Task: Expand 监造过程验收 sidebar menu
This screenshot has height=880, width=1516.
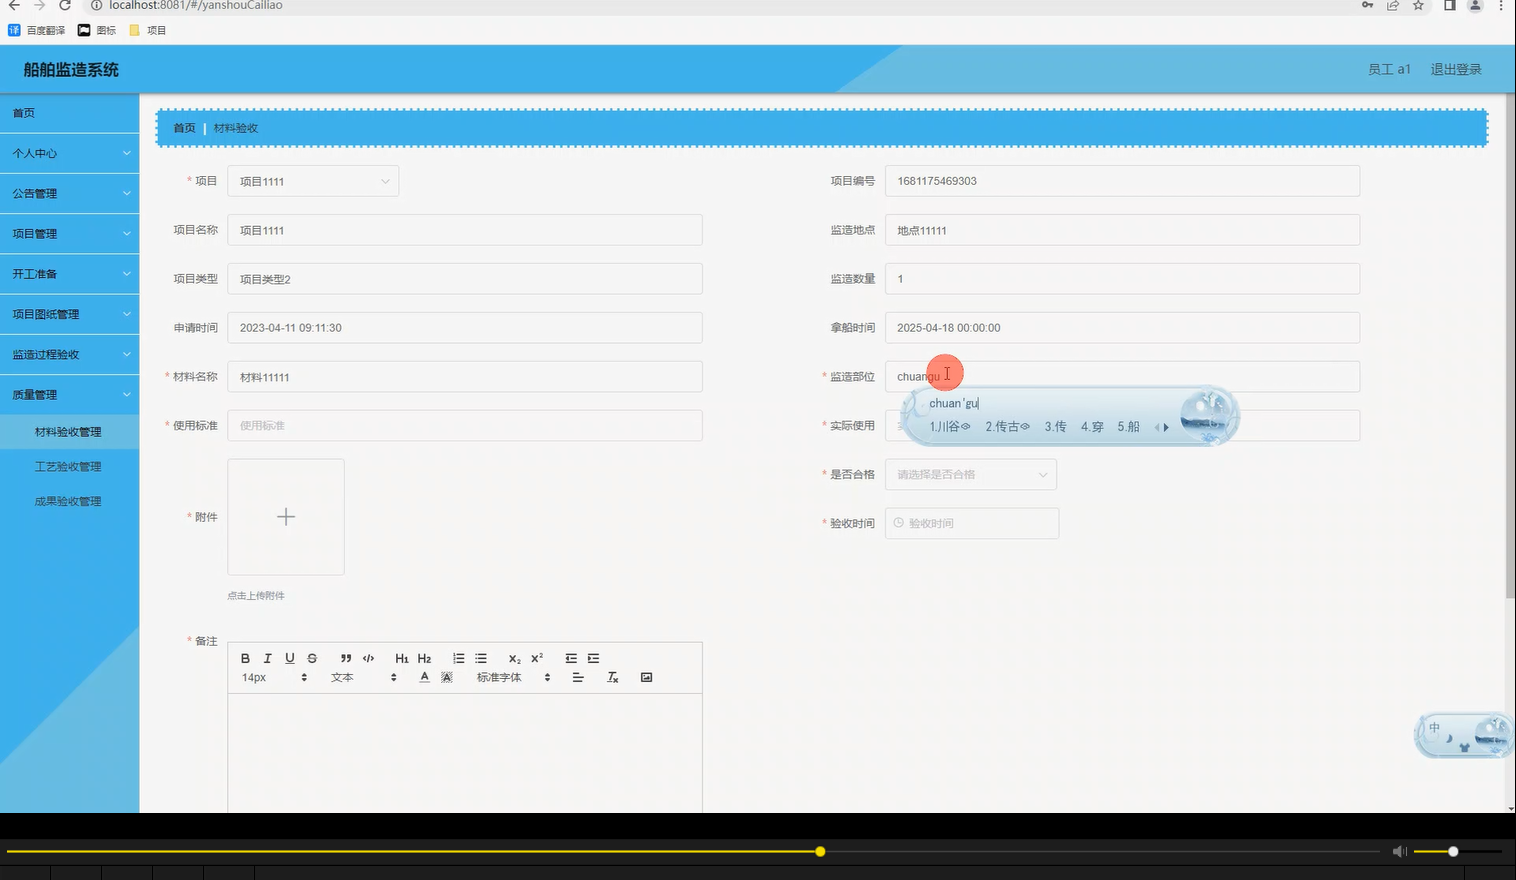Action: 69,354
